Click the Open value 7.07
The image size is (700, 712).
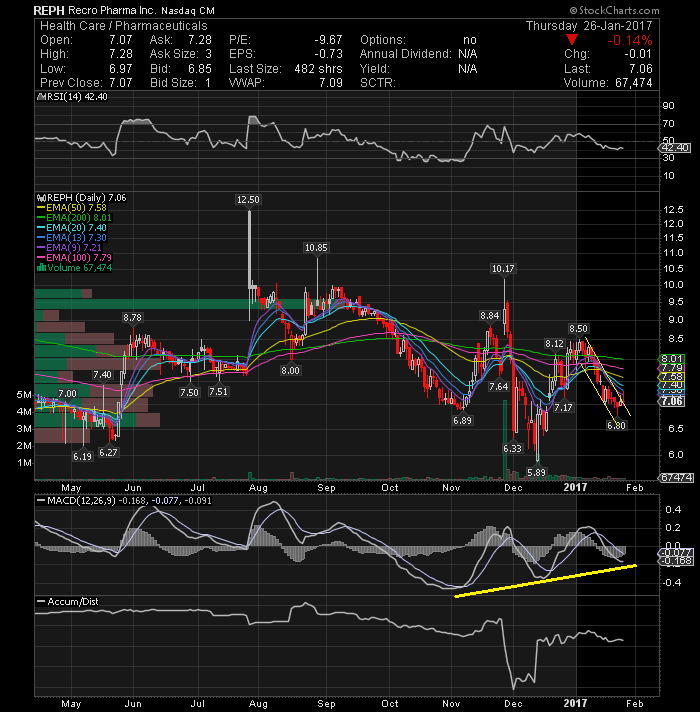(121, 40)
